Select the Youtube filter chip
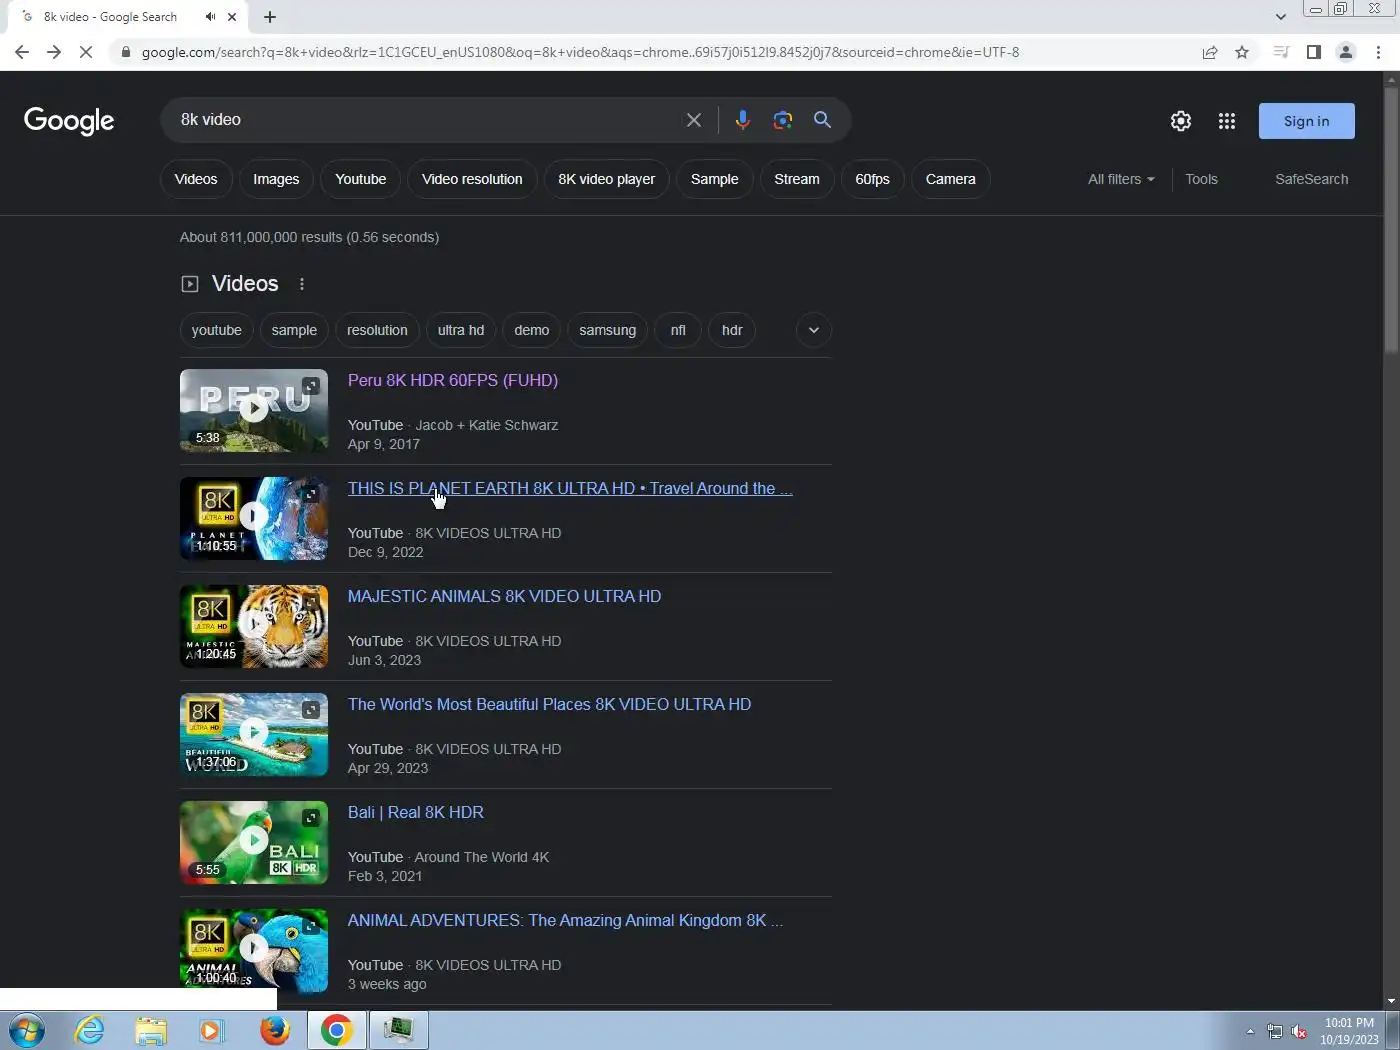Screen dimensions: 1400x1050 pyautogui.click(x=361, y=179)
